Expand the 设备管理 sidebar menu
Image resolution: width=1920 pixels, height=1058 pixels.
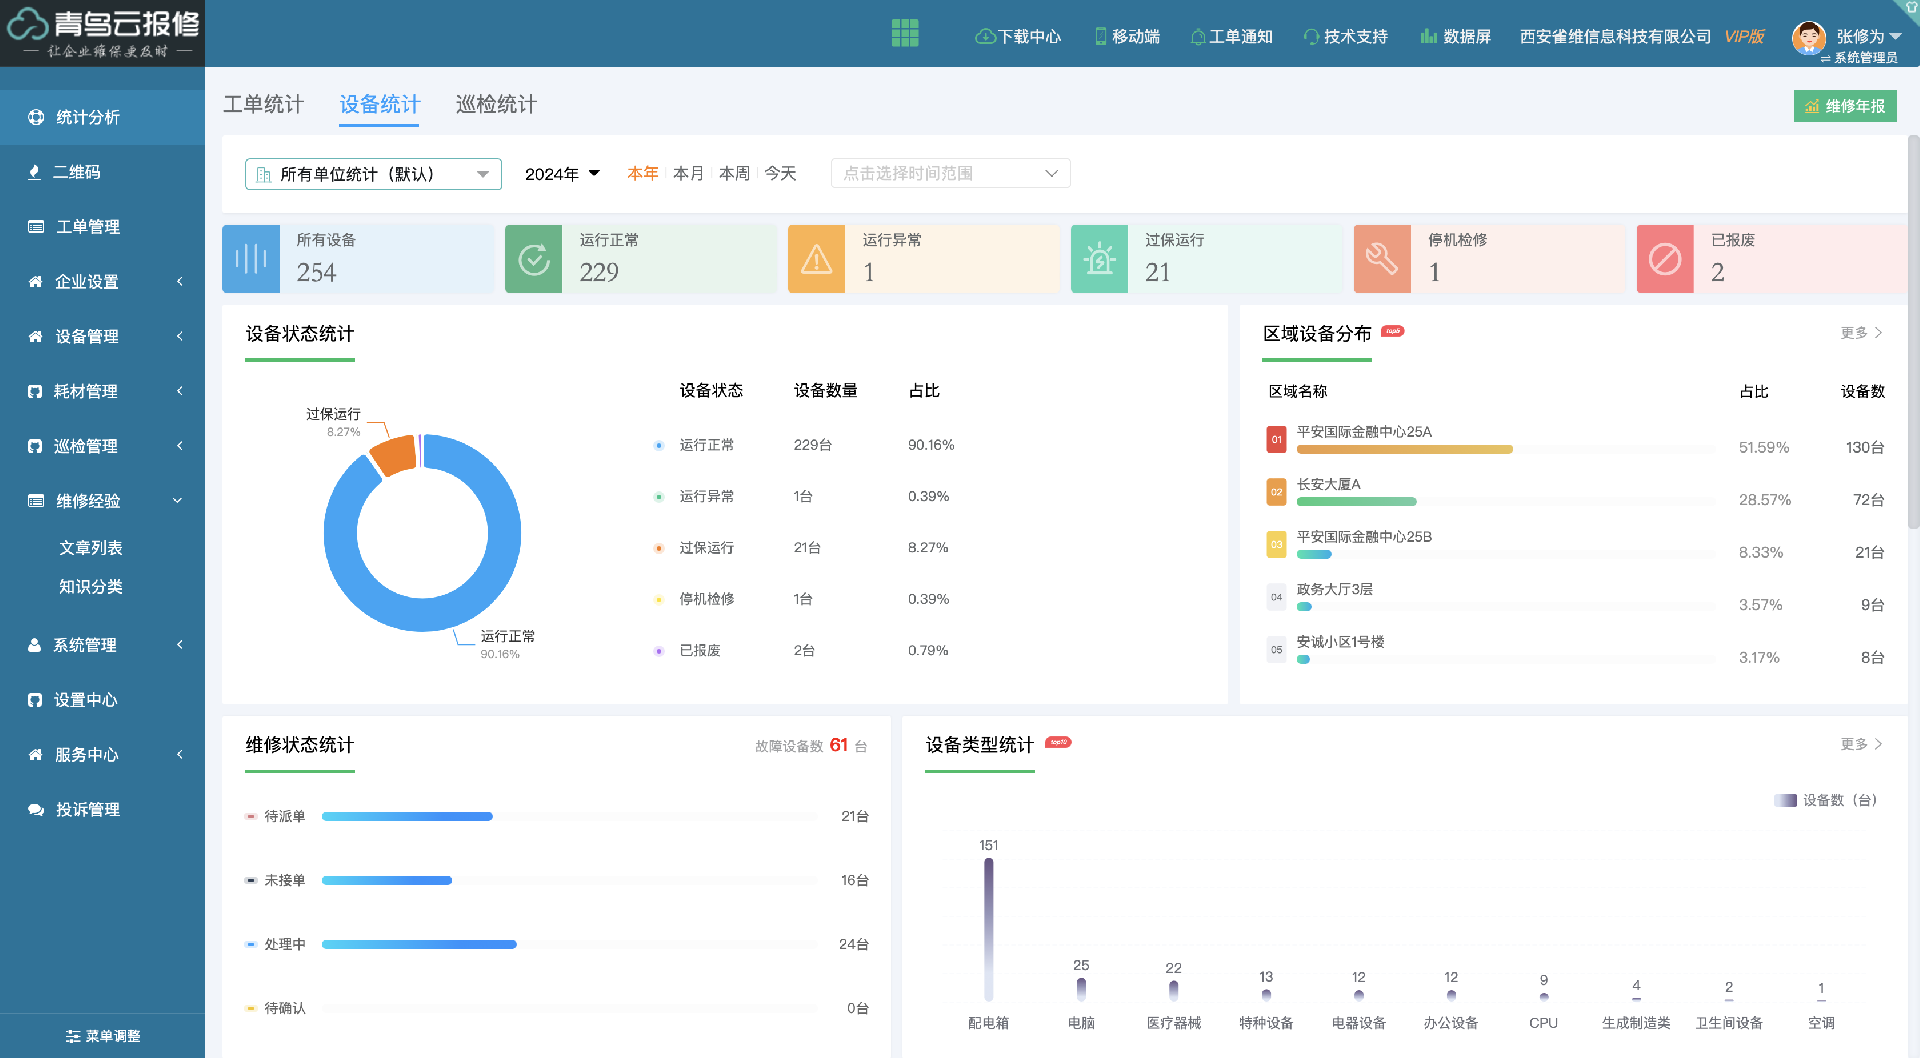[x=102, y=337]
